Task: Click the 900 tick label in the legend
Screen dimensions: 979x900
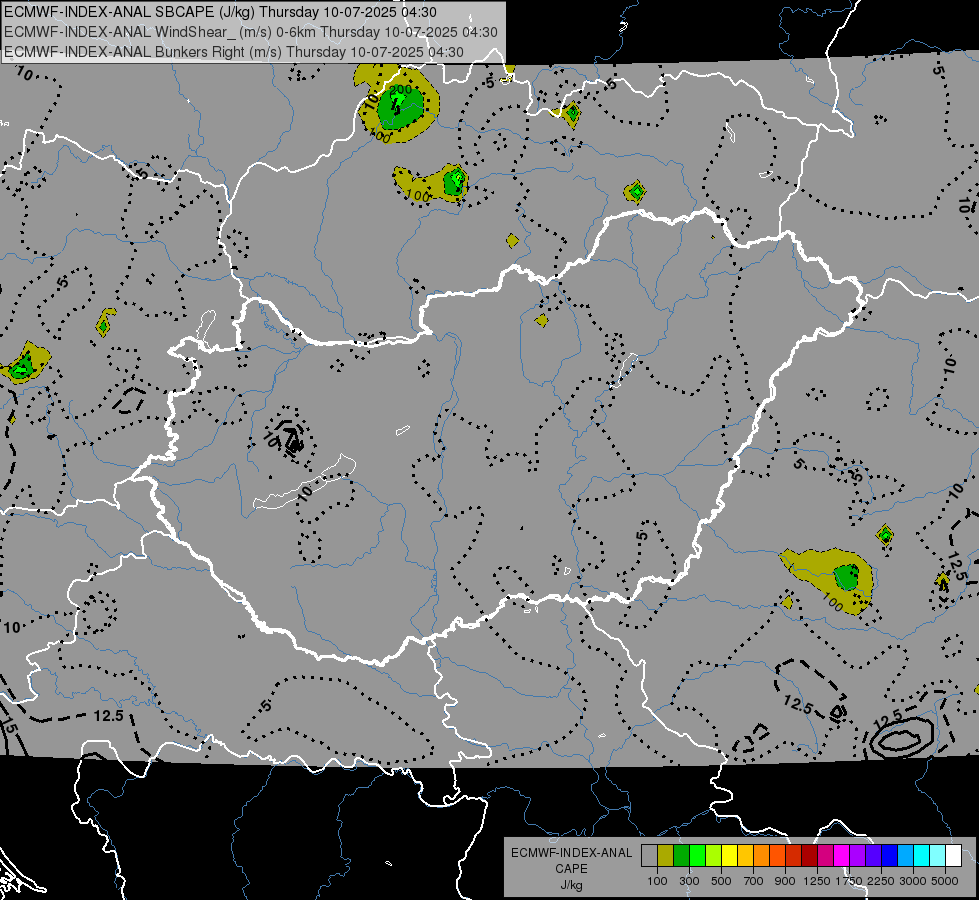Action: (785, 881)
